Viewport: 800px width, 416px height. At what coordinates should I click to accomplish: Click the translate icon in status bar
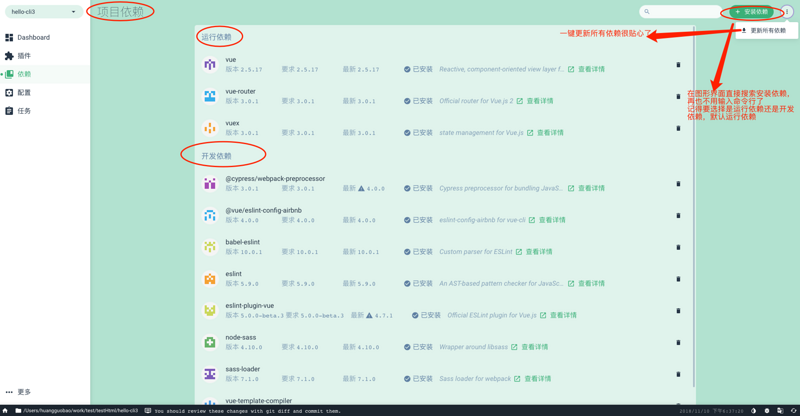coord(780,410)
